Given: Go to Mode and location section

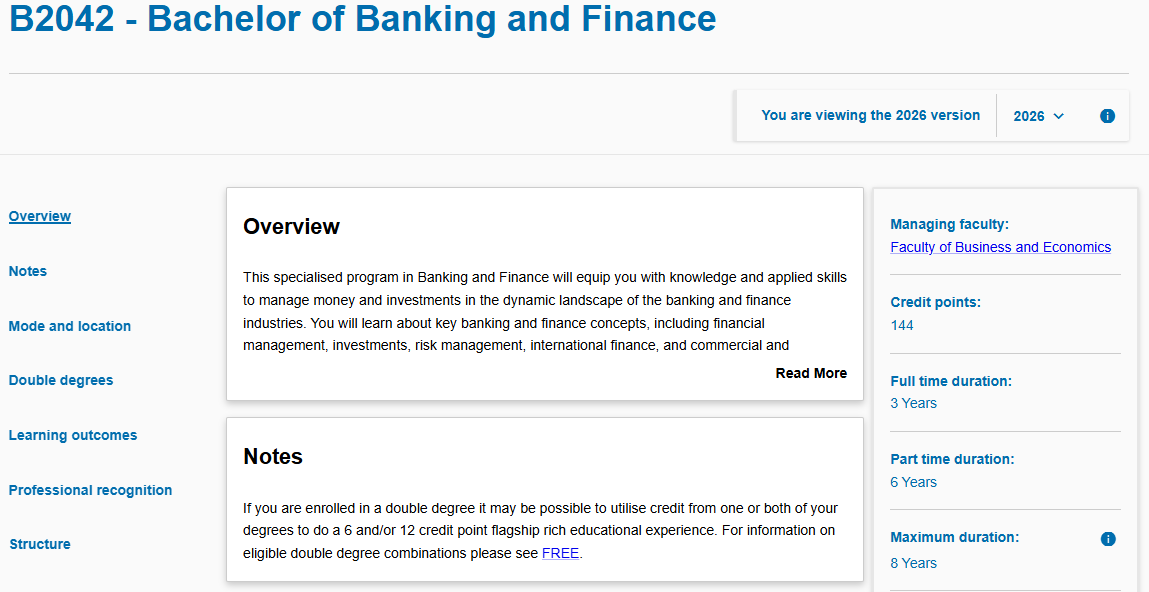Looking at the screenshot, I should pos(70,326).
